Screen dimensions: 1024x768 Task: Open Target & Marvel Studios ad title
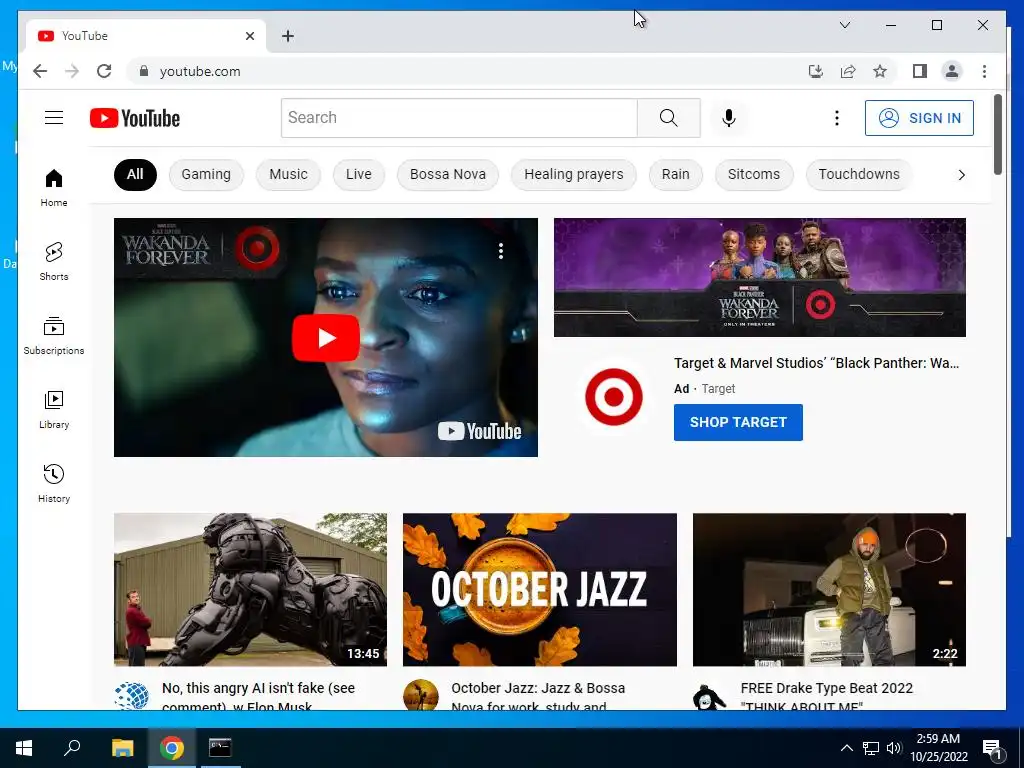point(816,363)
